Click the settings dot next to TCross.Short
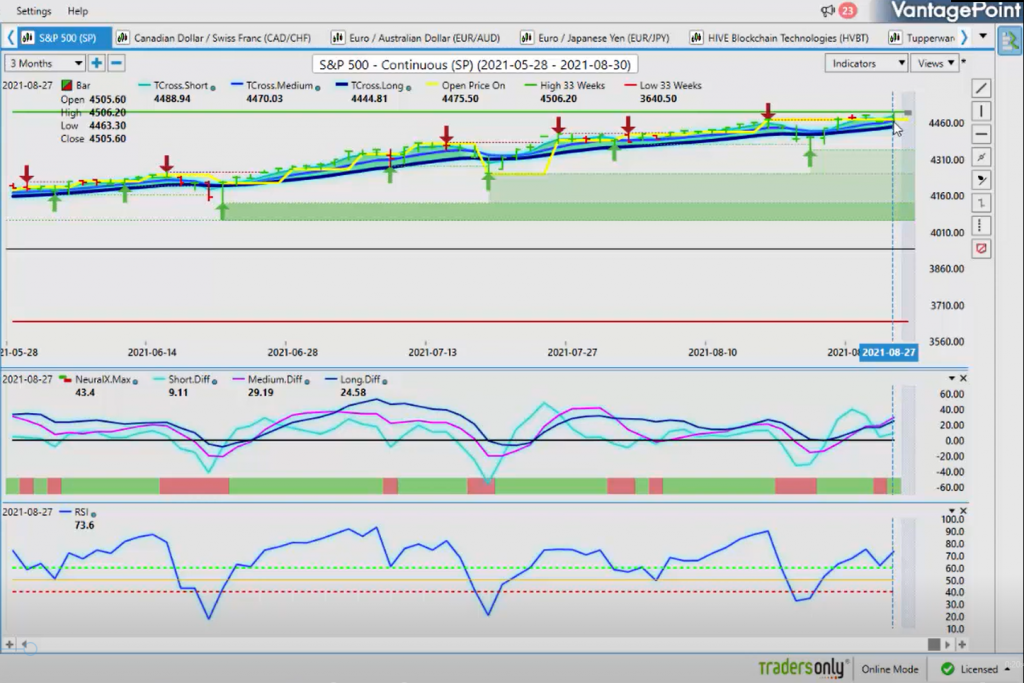 [213, 87]
